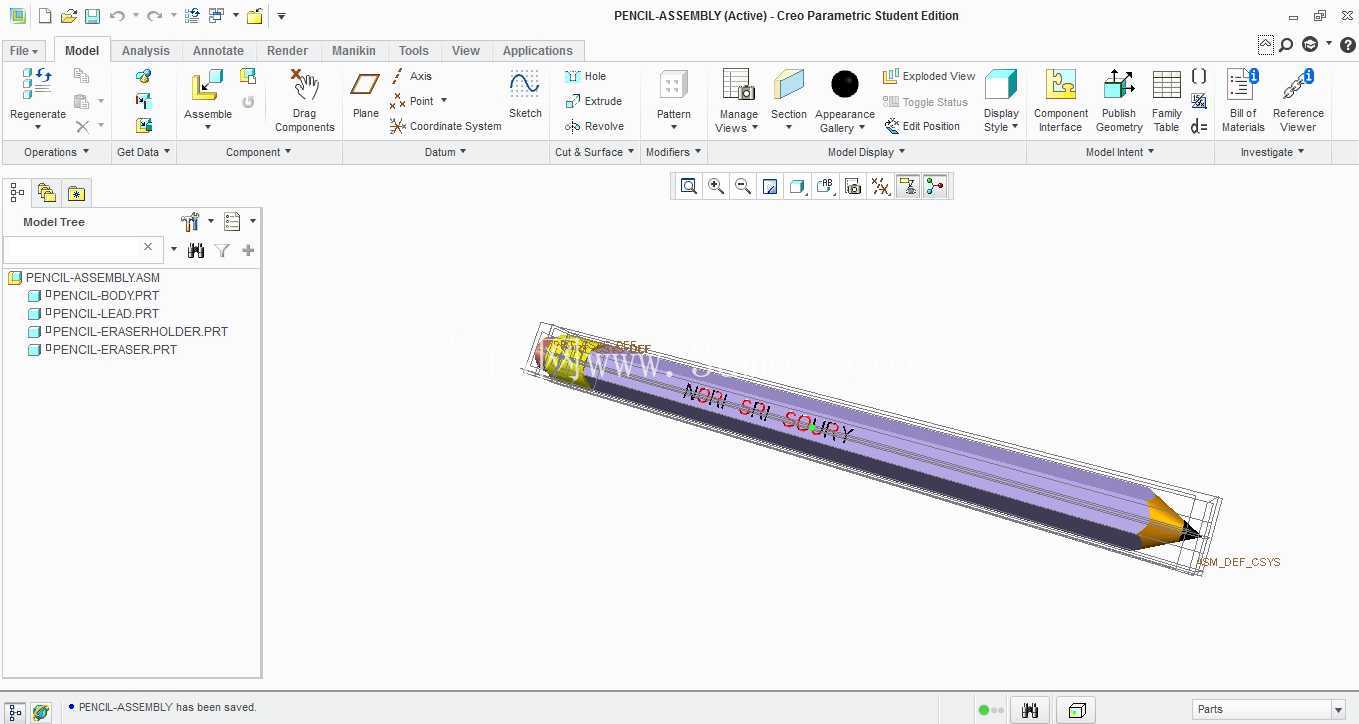Open the Pattern tool

tap(673, 86)
